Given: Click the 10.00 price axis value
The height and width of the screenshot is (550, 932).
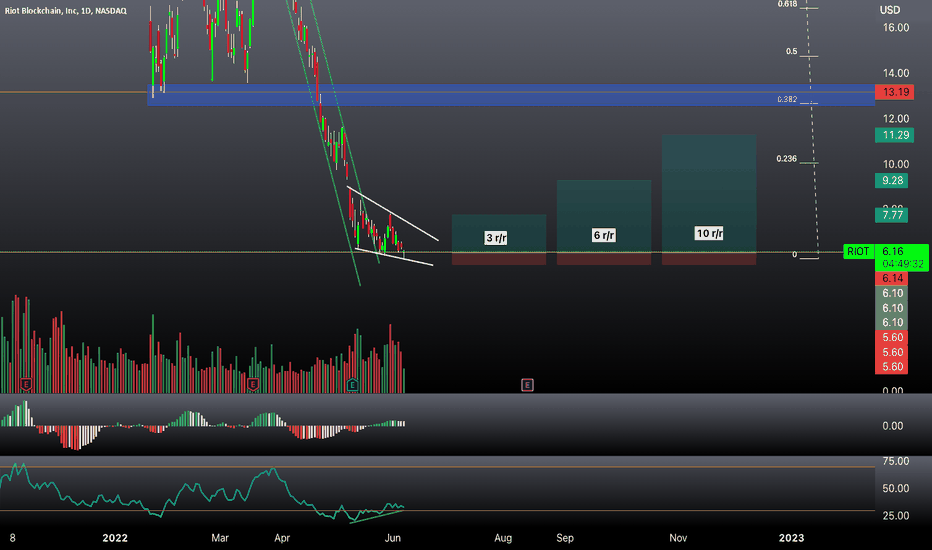Looking at the screenshot, I should pyautogui.click(x=896, y=164).
